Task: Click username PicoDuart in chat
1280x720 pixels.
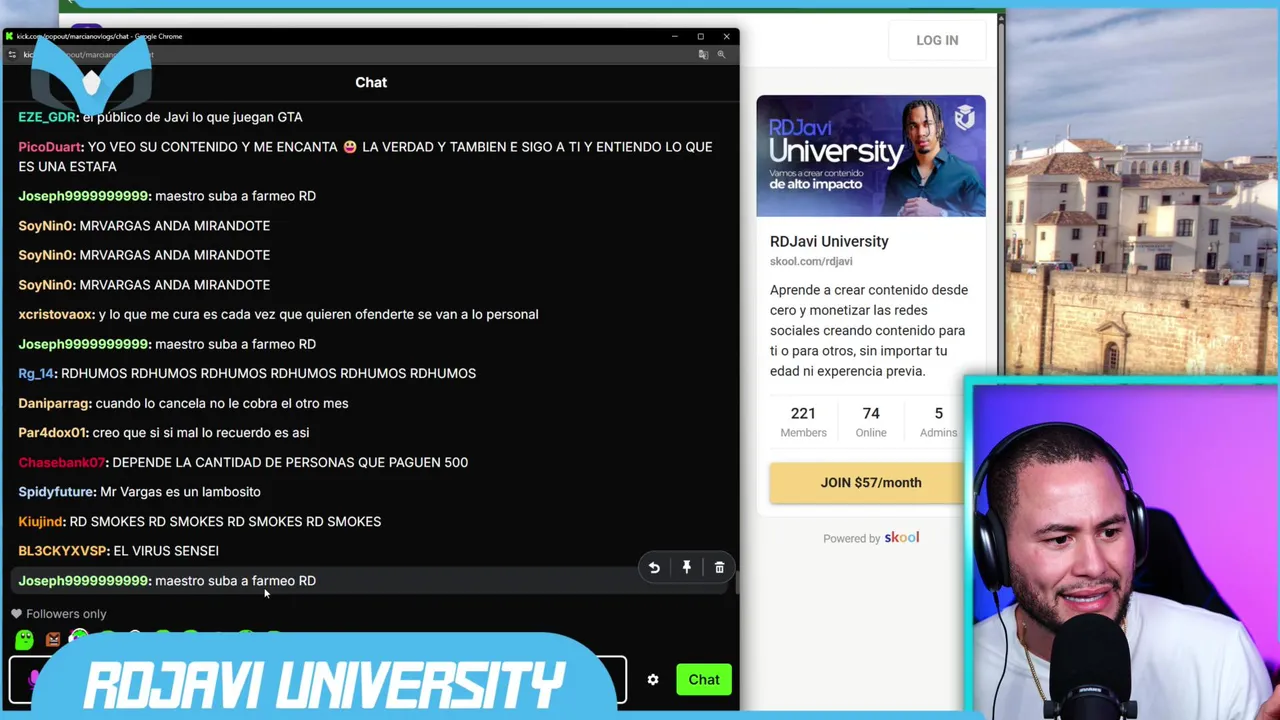Action: 49,147
